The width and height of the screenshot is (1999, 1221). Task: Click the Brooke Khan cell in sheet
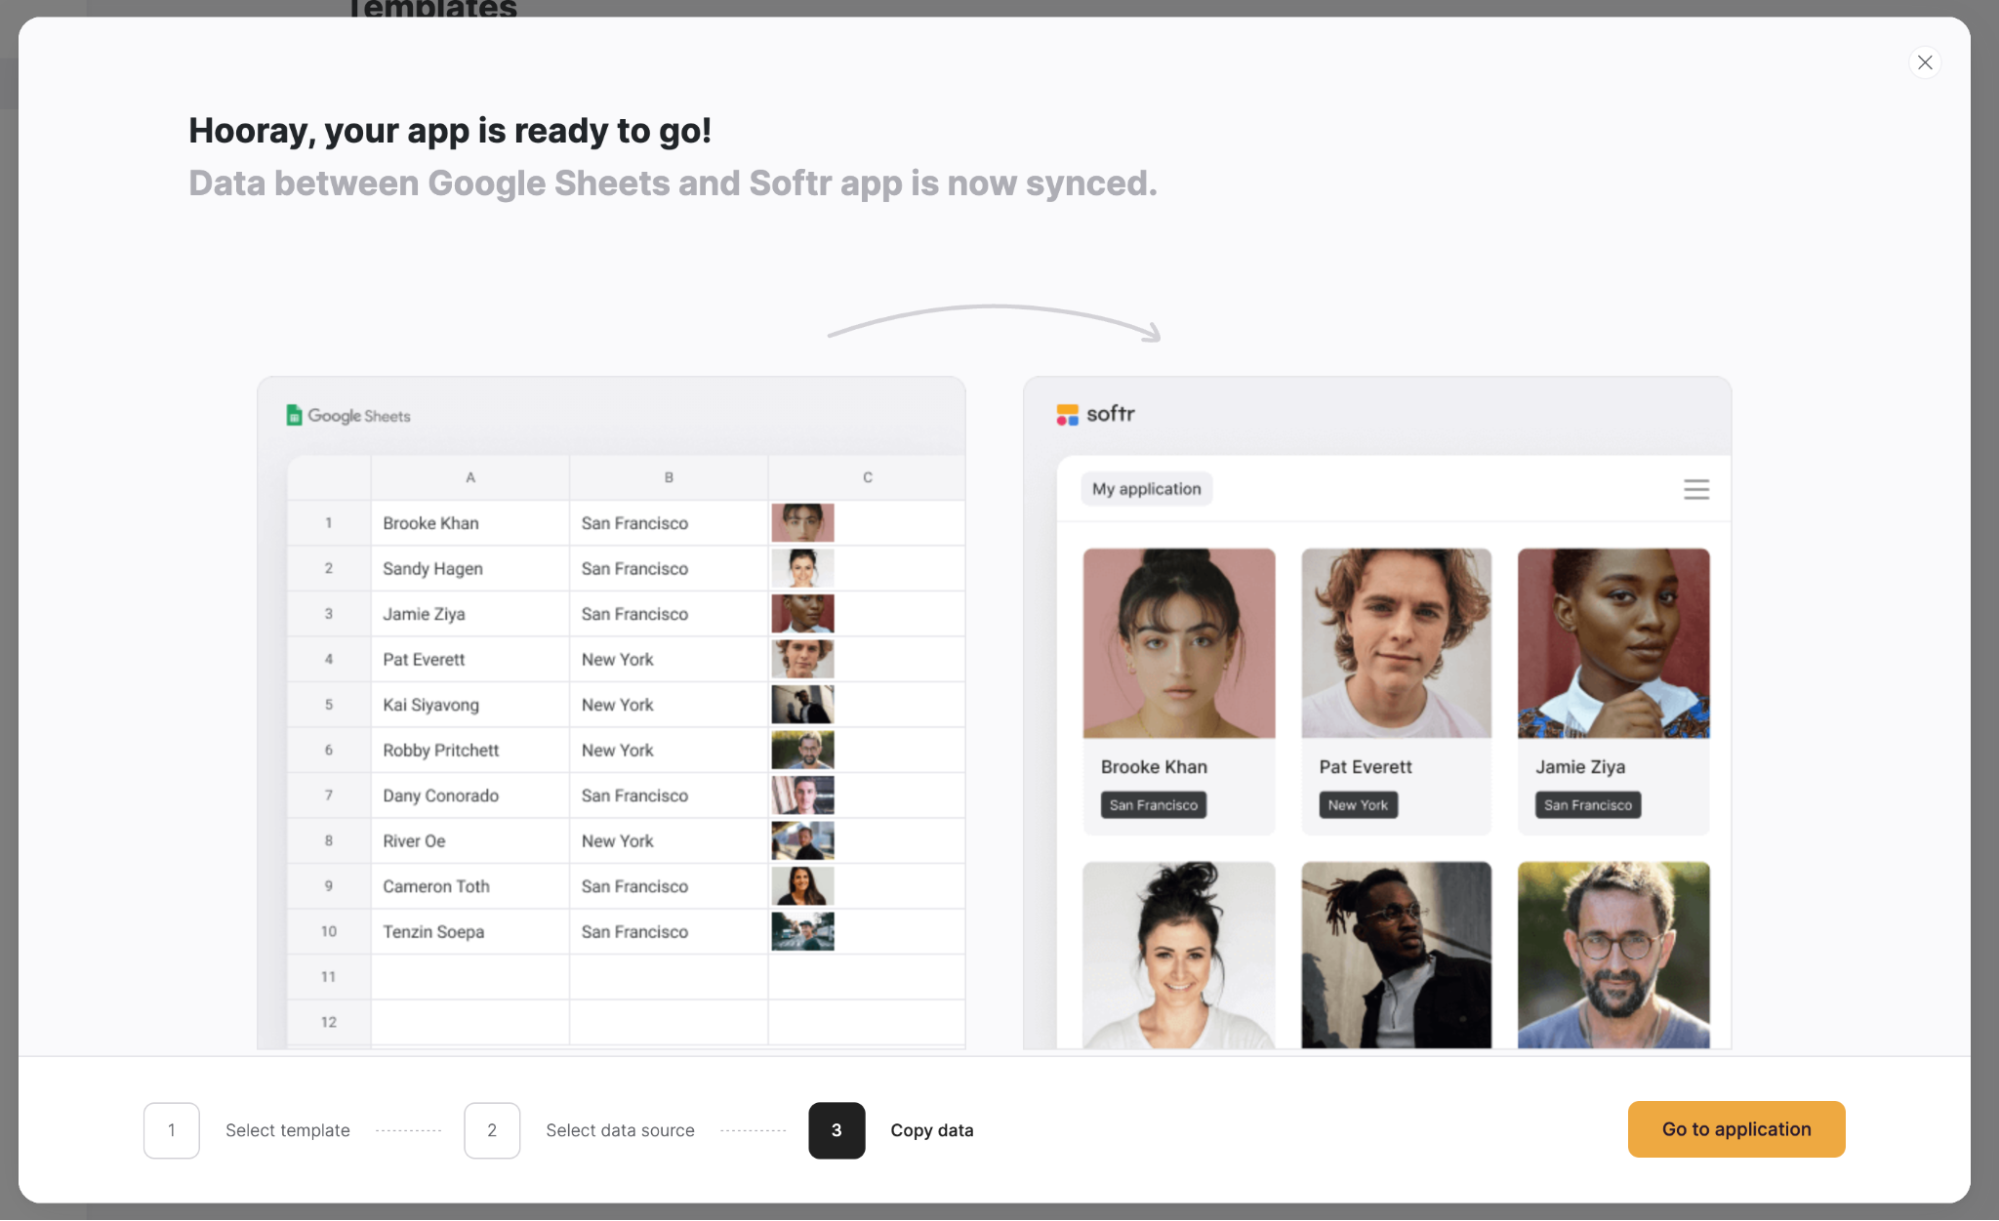(470, 523)
